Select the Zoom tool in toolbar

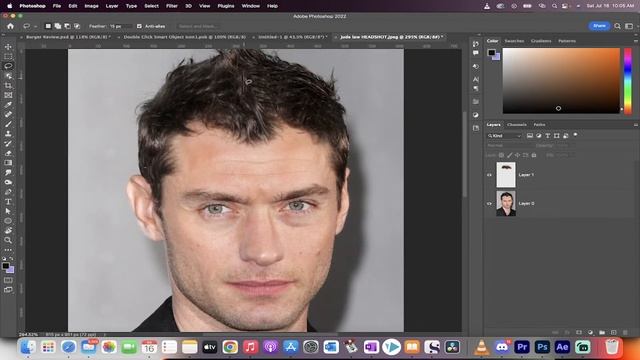pos(8,240)
